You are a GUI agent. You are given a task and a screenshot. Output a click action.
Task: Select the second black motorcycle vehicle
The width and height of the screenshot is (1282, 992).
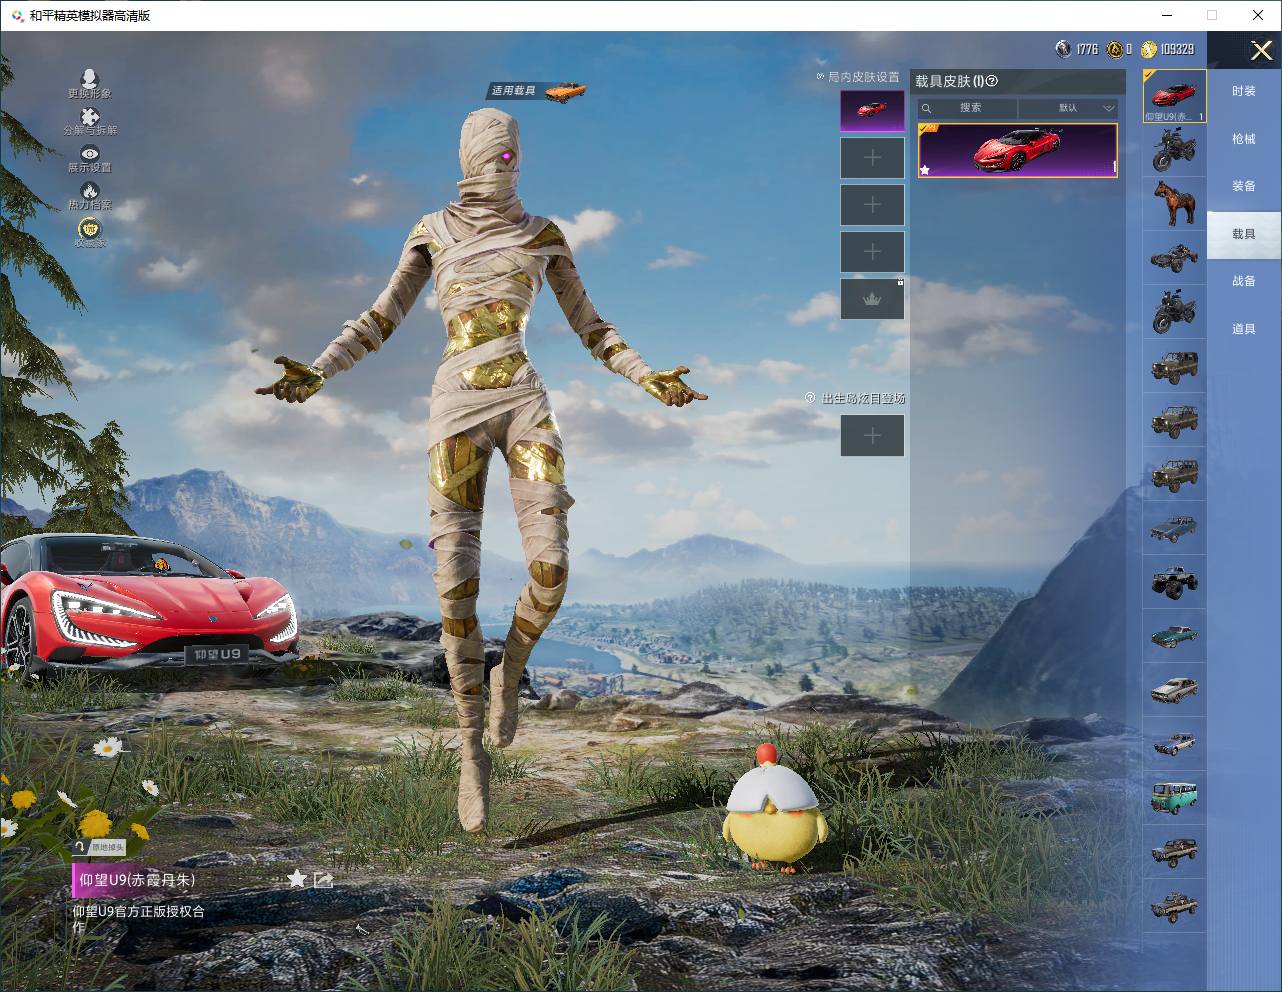pyautogui.click(x=1174, y=312)
